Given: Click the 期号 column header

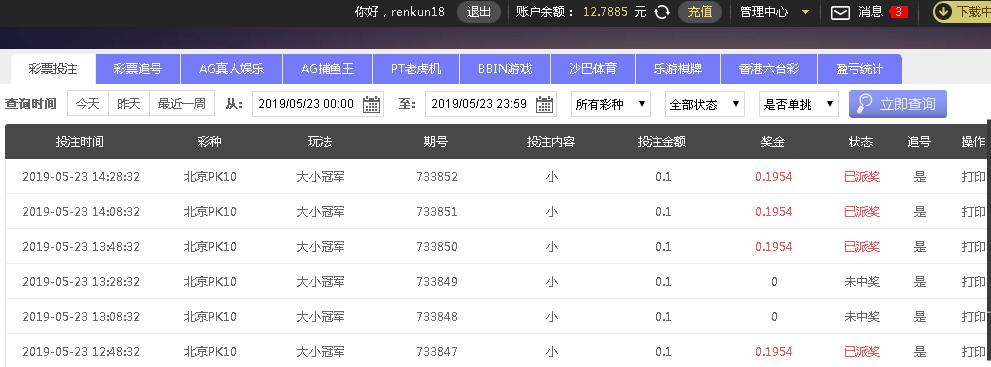Looking at the screenshot, I should [x=436, y=142].
